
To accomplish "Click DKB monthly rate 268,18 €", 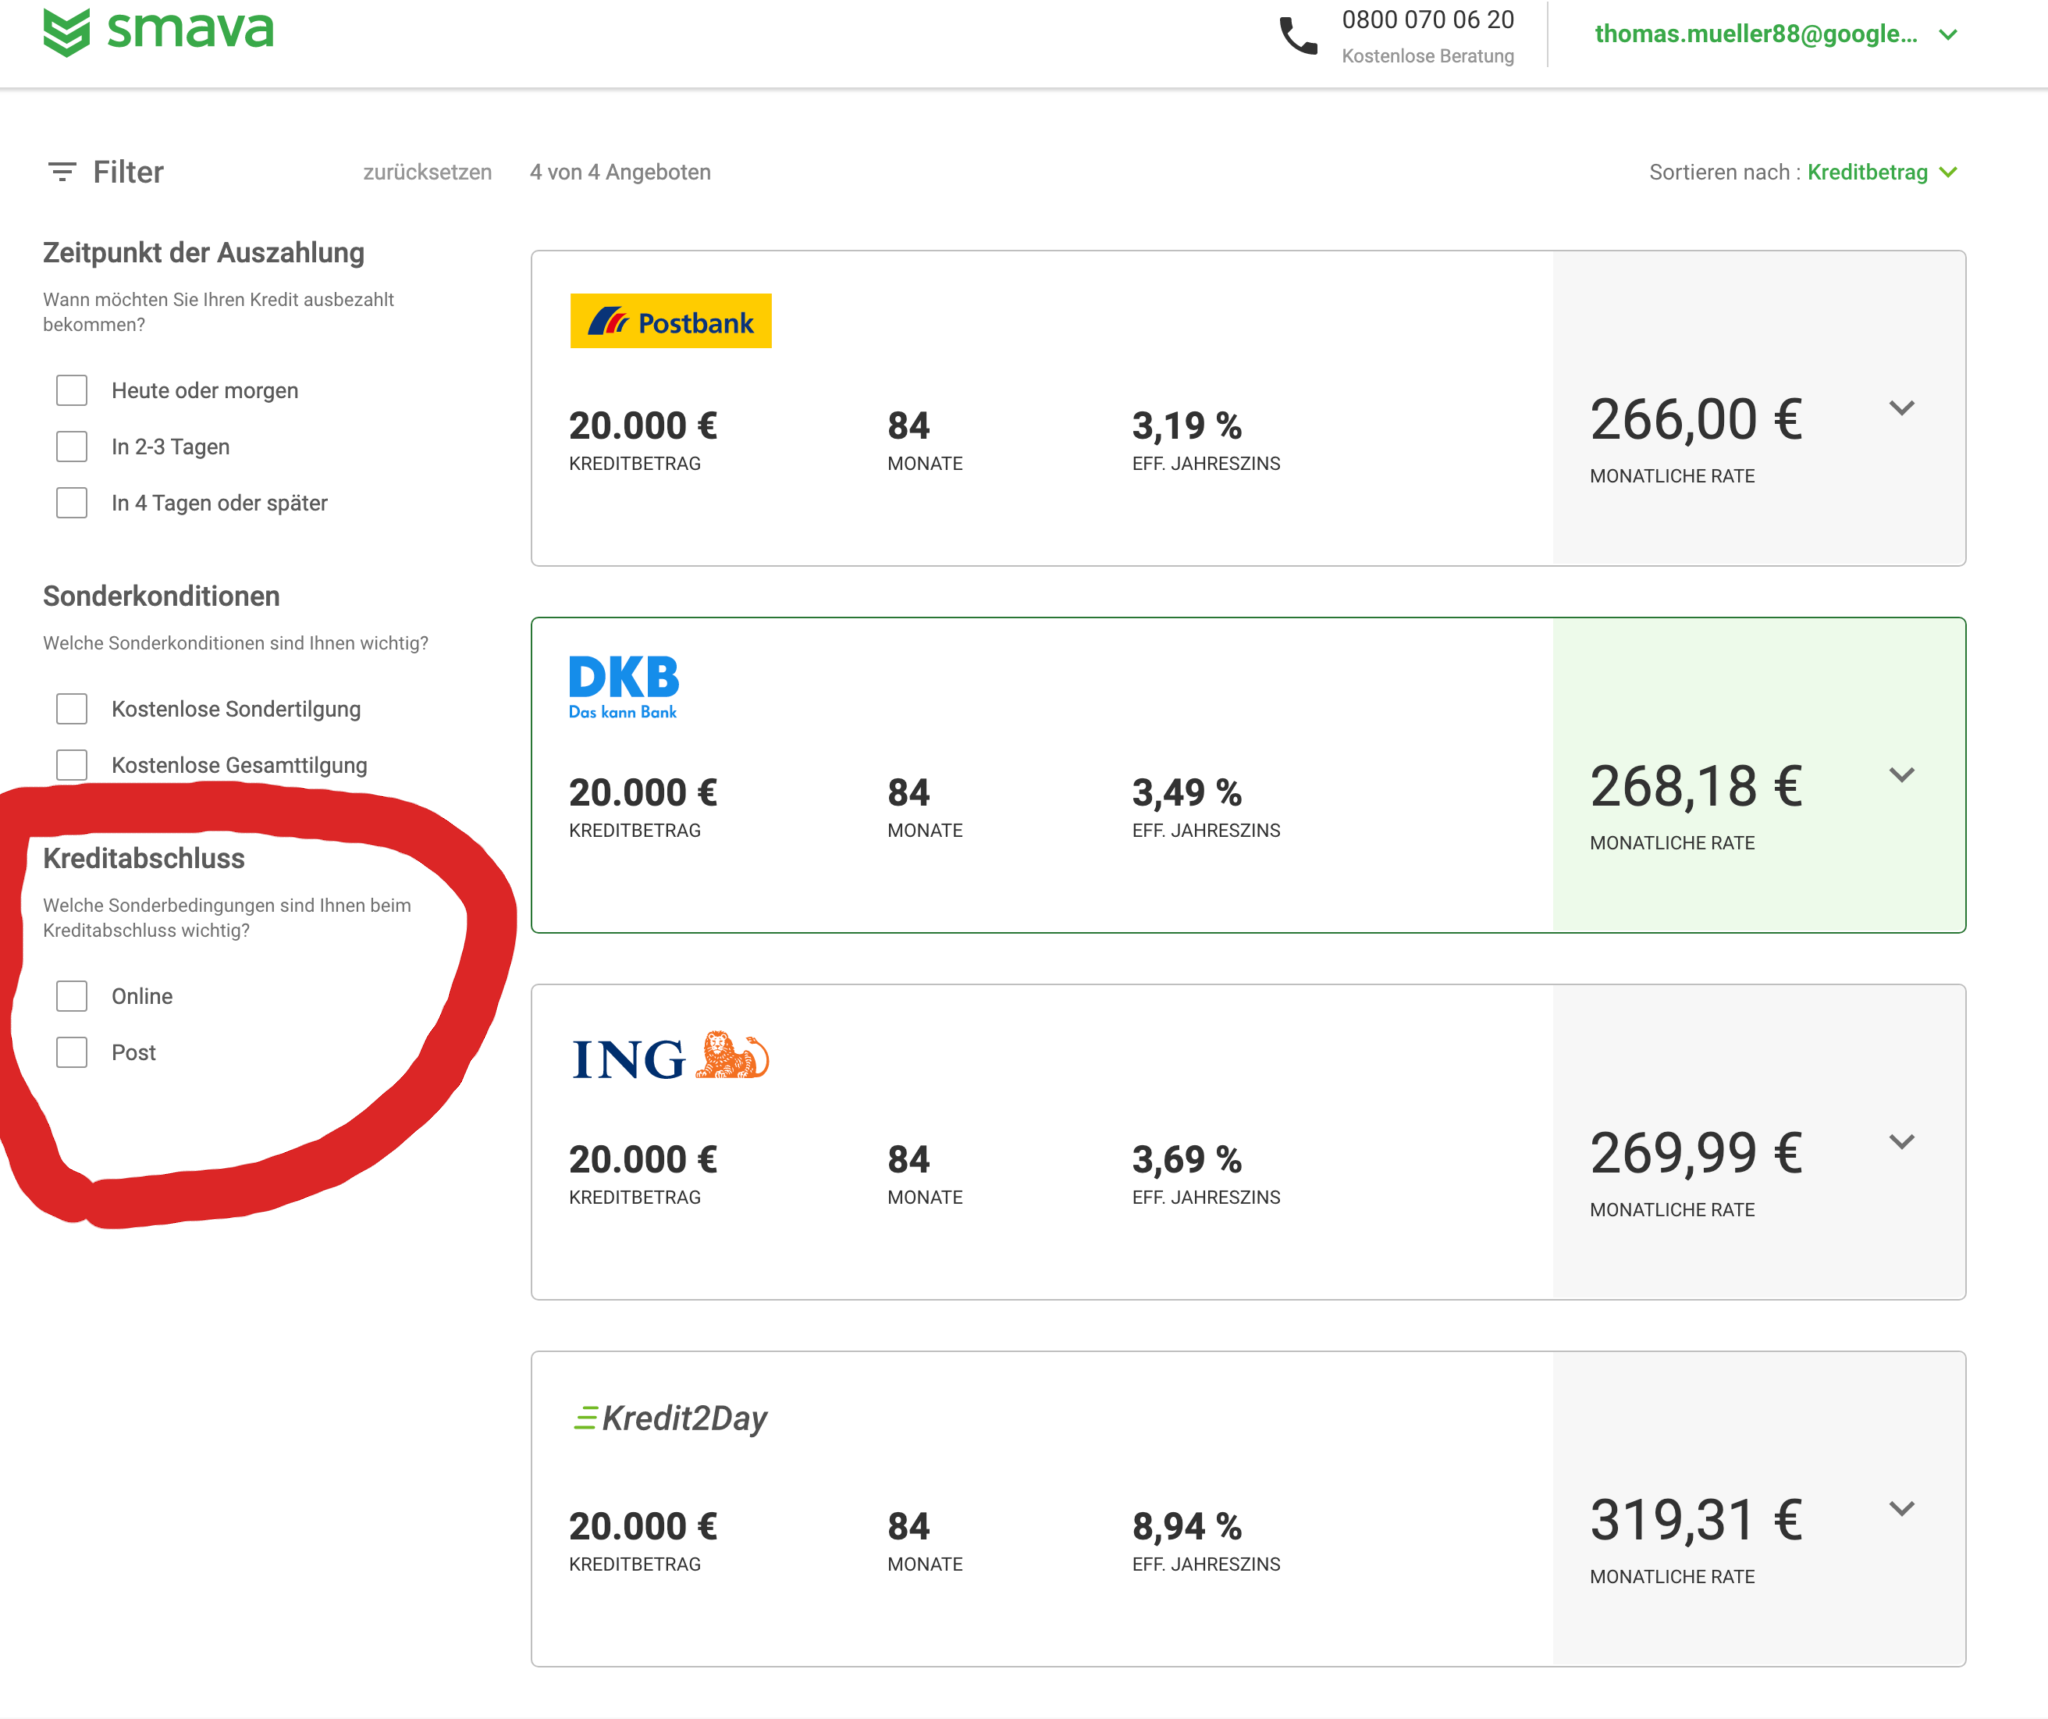I will [1696, 786].
